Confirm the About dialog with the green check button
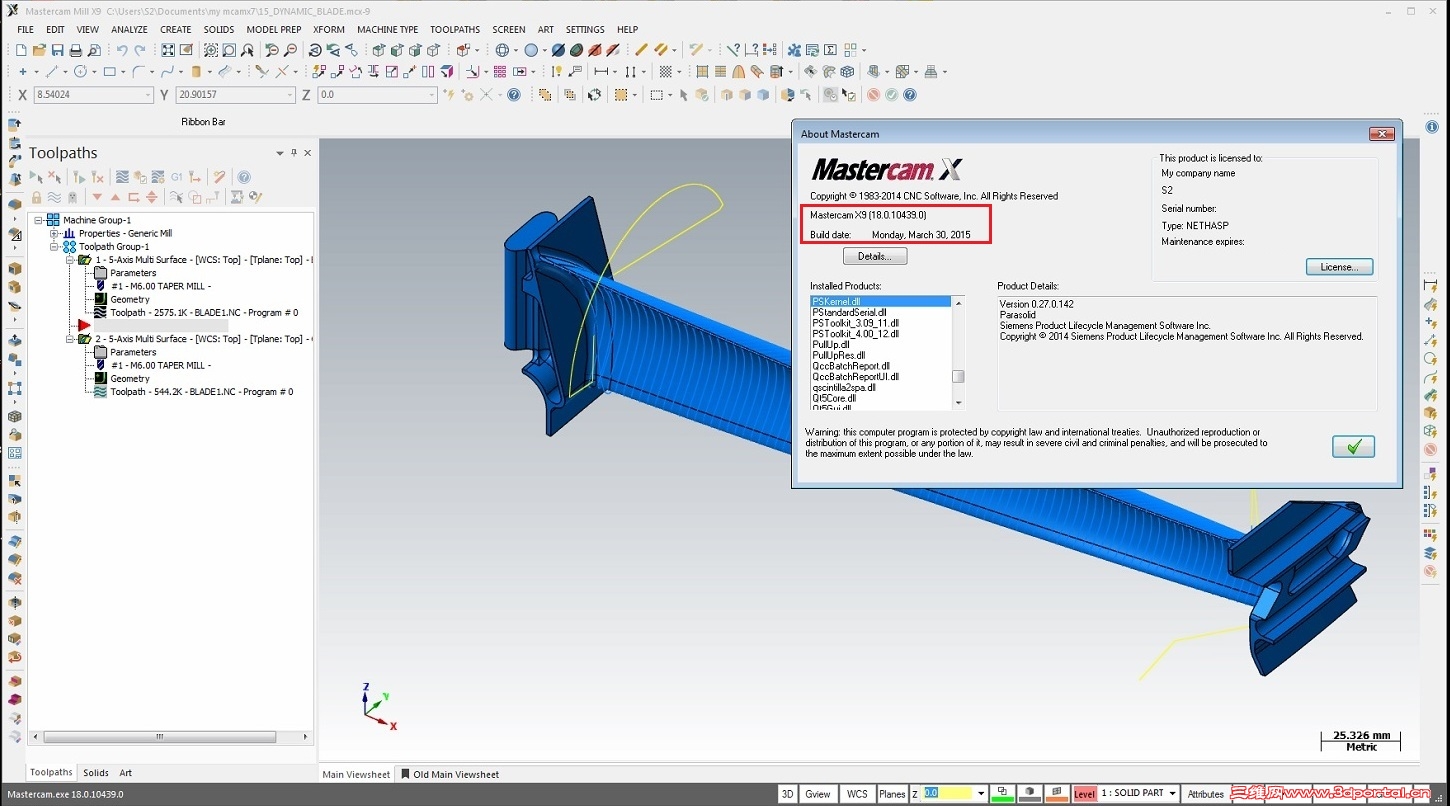The width and height of the screenshot is (1450, 806). tap(1354, 446)
